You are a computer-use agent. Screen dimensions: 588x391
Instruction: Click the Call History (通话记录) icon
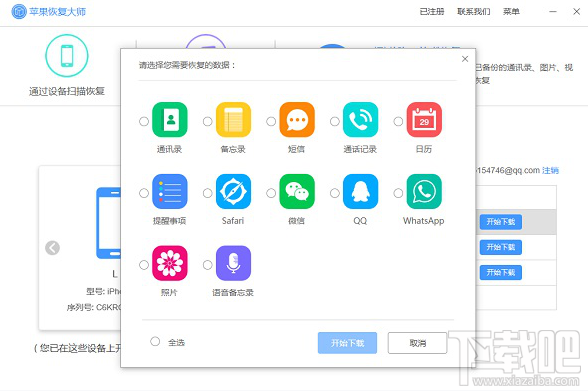(x=360, y=120)
